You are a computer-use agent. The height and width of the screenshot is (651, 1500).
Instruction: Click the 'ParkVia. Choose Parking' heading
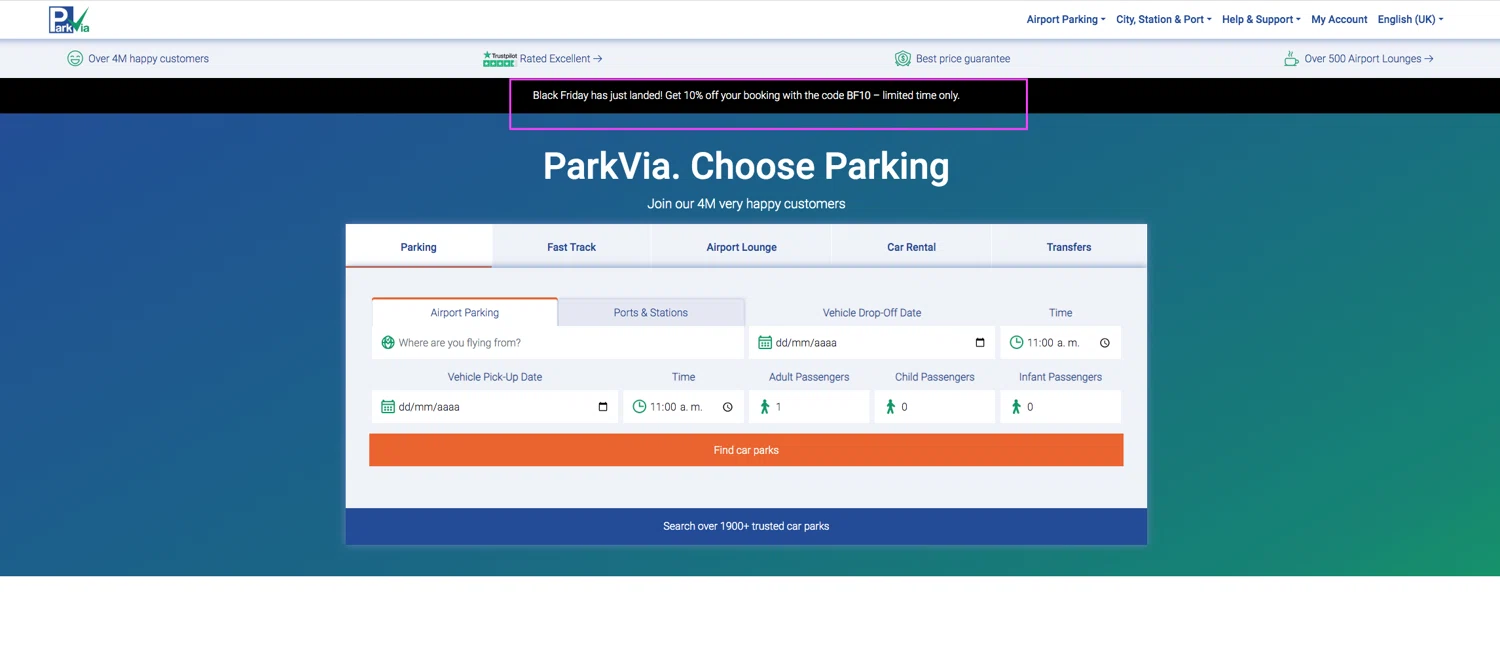(746, 166)
